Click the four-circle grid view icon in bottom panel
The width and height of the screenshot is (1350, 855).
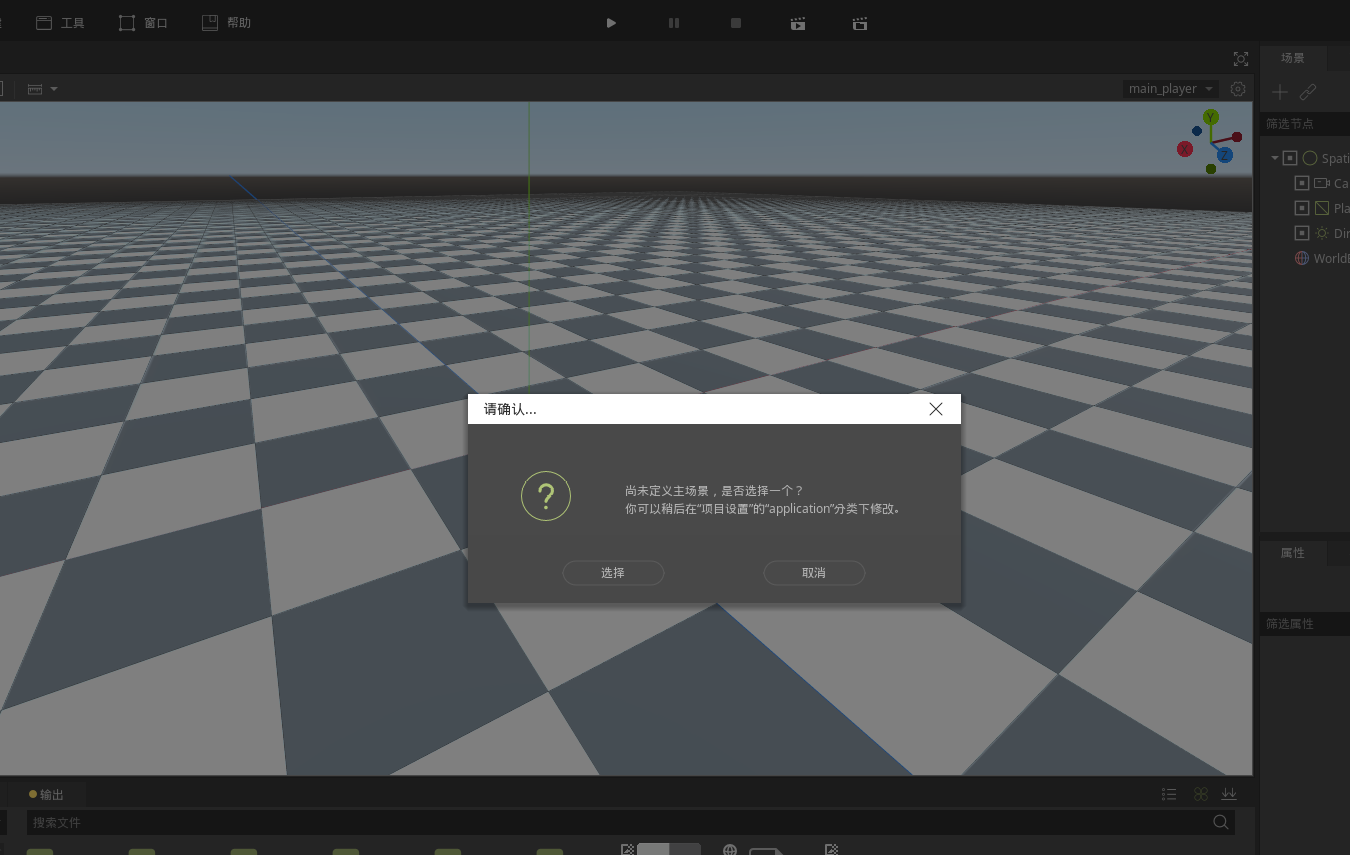(x=1201, y=794)
